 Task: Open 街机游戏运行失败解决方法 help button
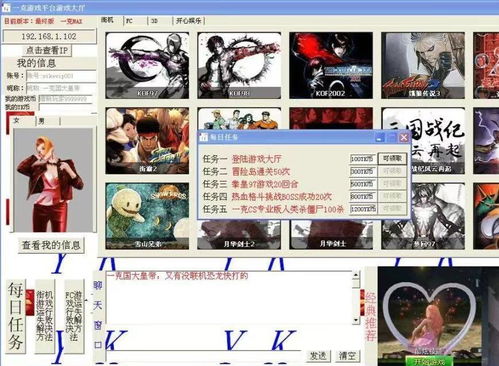44,316
